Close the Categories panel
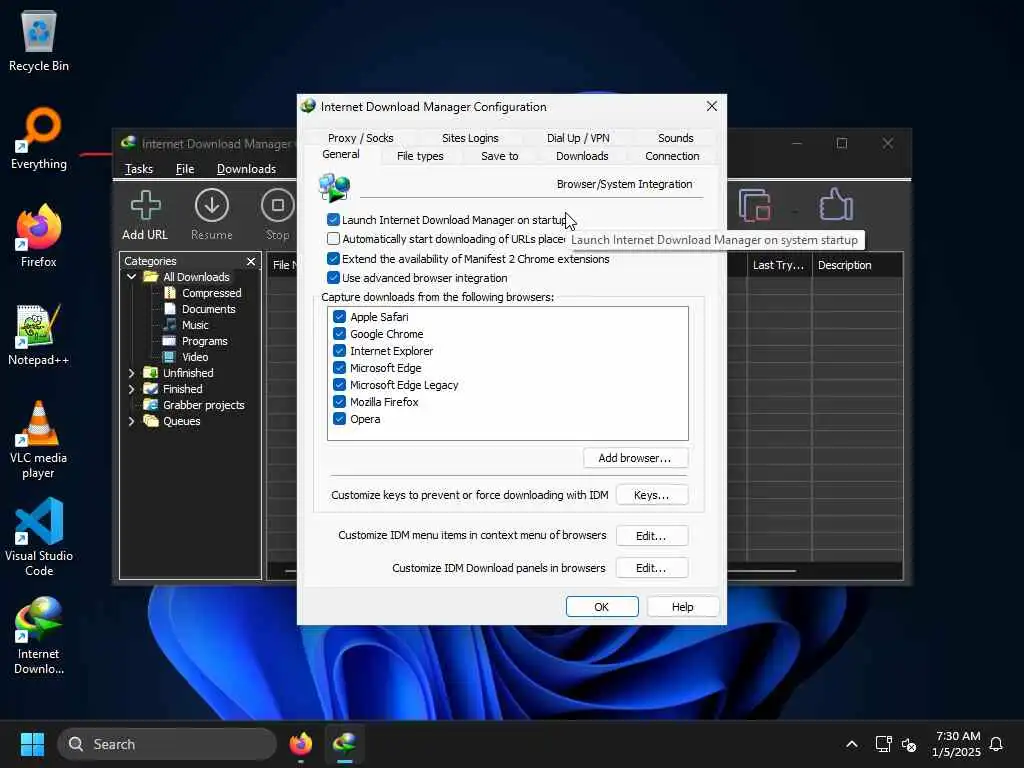Viewport: 1024px width, 768px height. (x=251, y=261)
